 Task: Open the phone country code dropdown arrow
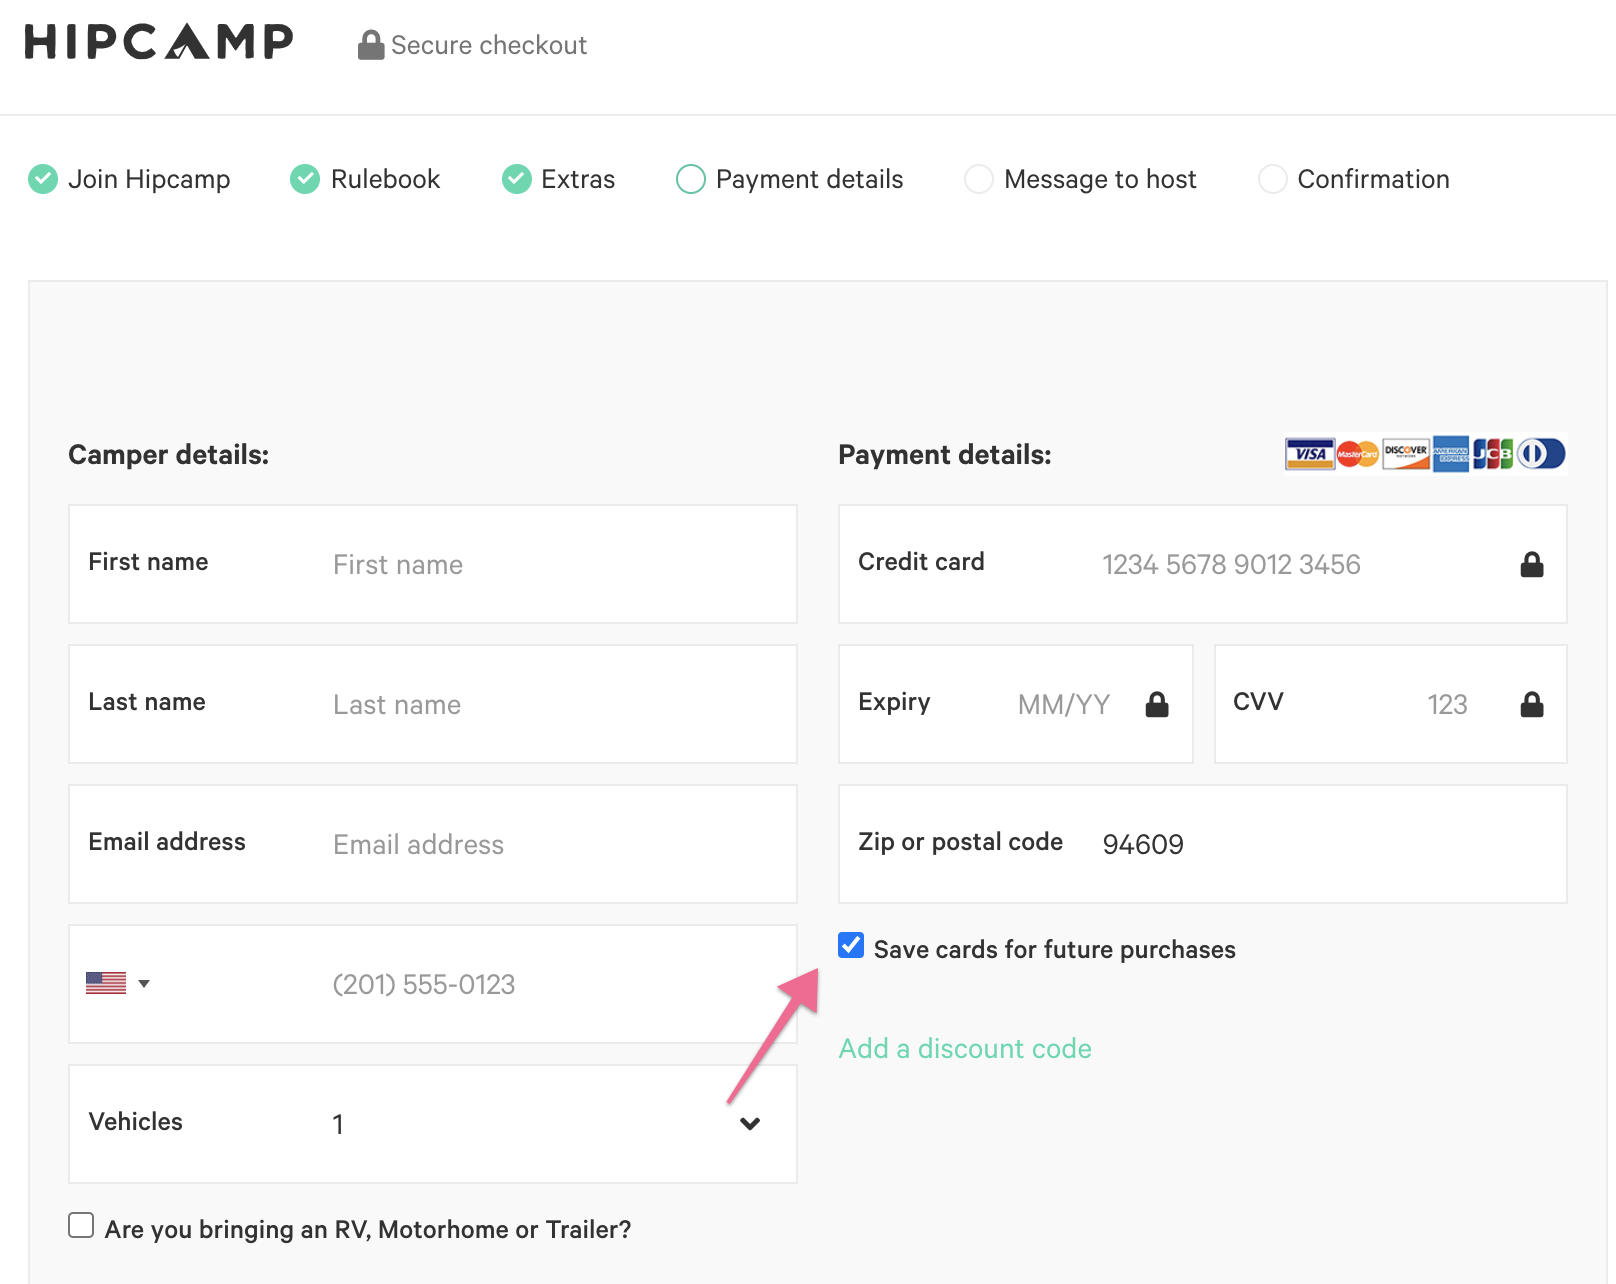click(x=144, y=984)
